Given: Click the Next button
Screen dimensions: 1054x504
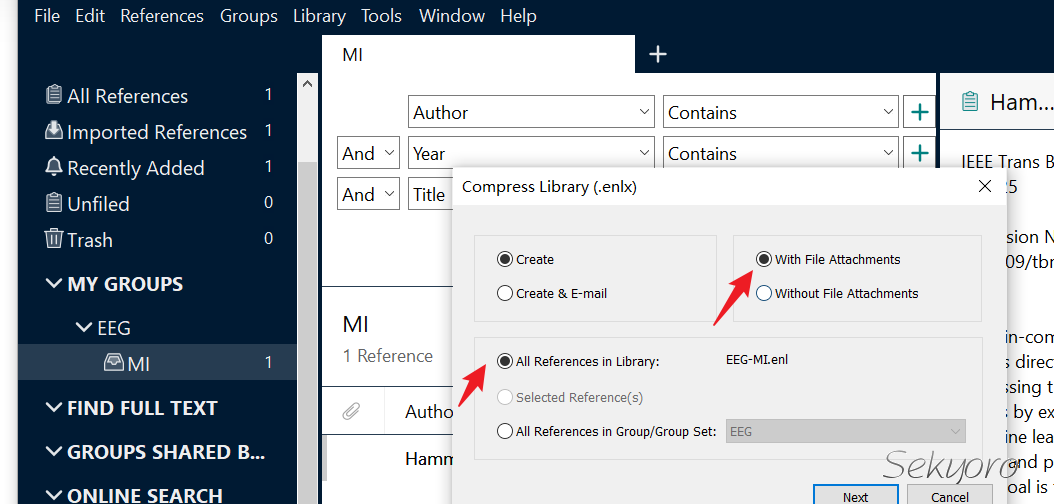Looking at the screenshot, I should (x=855, y=496).
